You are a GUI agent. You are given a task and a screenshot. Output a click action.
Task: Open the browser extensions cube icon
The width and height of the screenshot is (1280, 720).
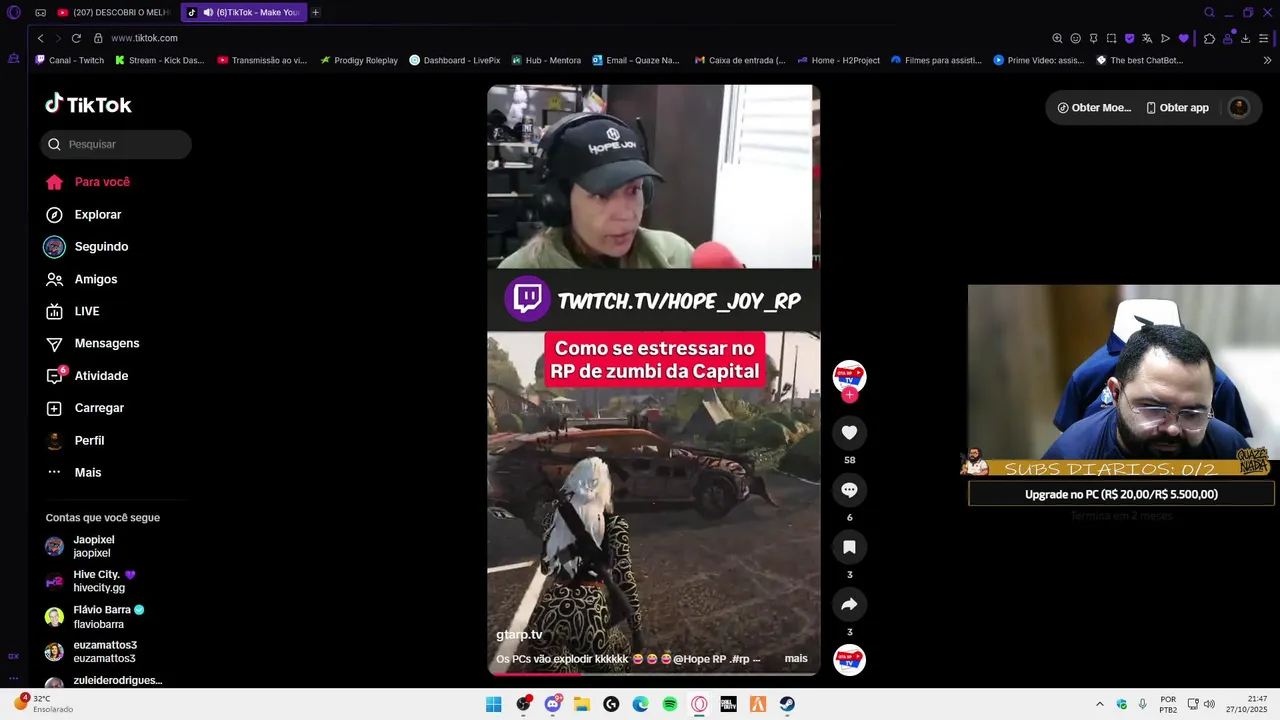click(x=1209, y=38)
